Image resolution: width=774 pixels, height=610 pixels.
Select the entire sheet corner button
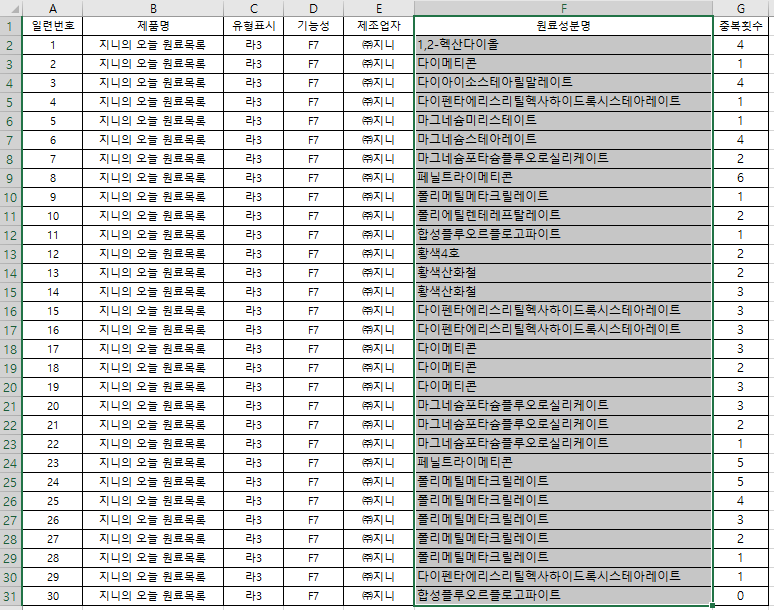tap(11, 8)
